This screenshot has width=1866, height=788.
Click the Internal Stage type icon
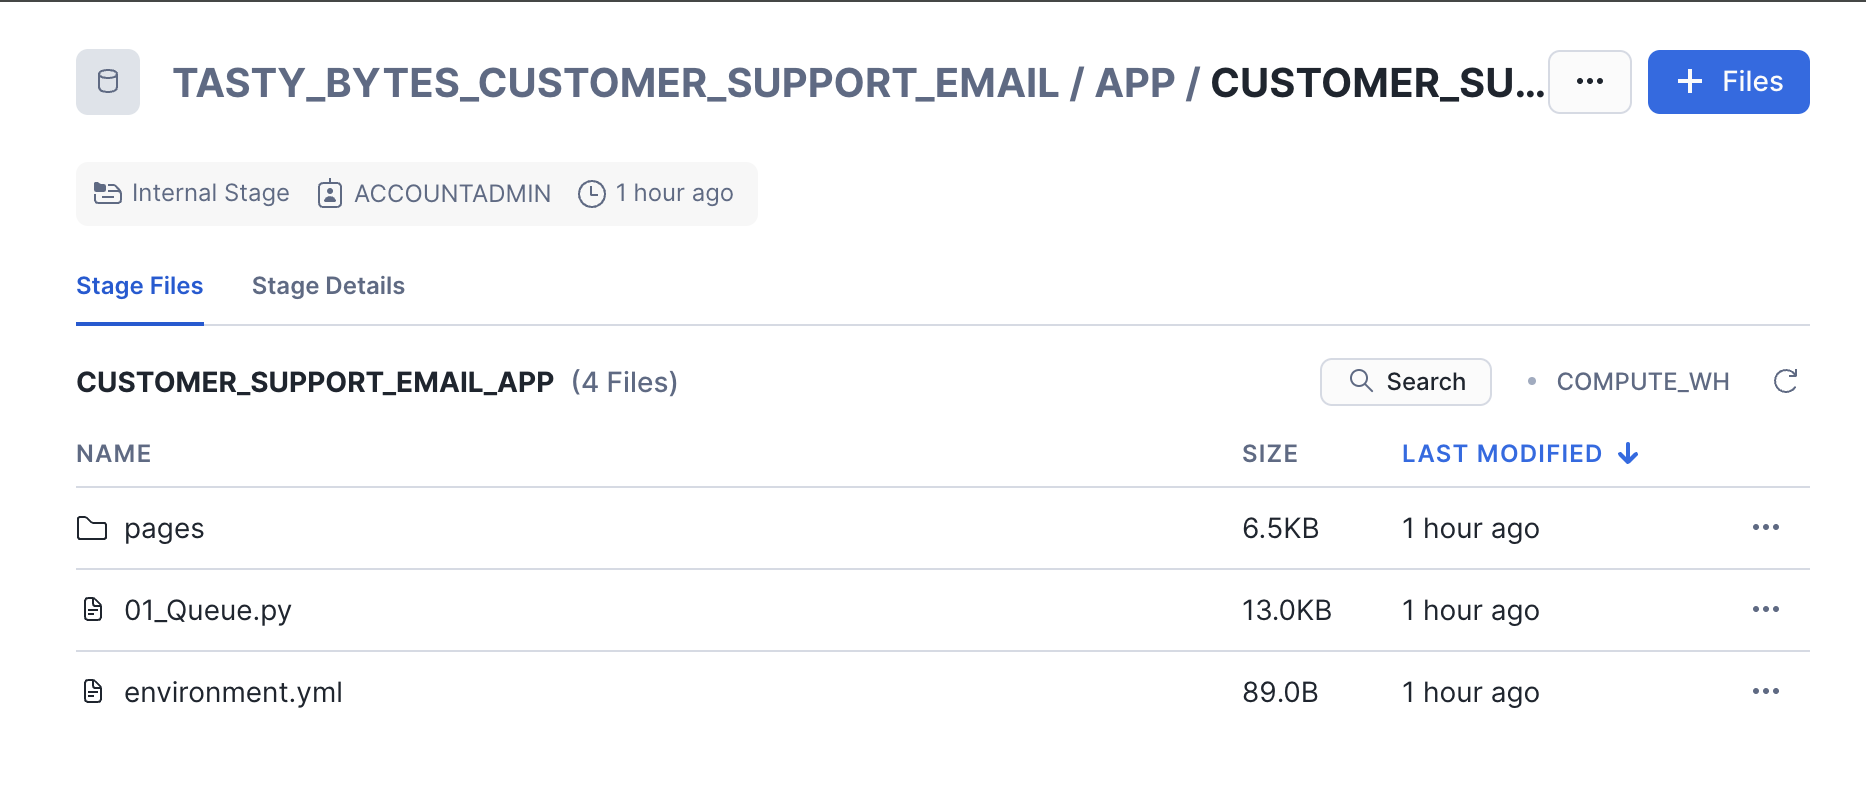pos(107,193)
